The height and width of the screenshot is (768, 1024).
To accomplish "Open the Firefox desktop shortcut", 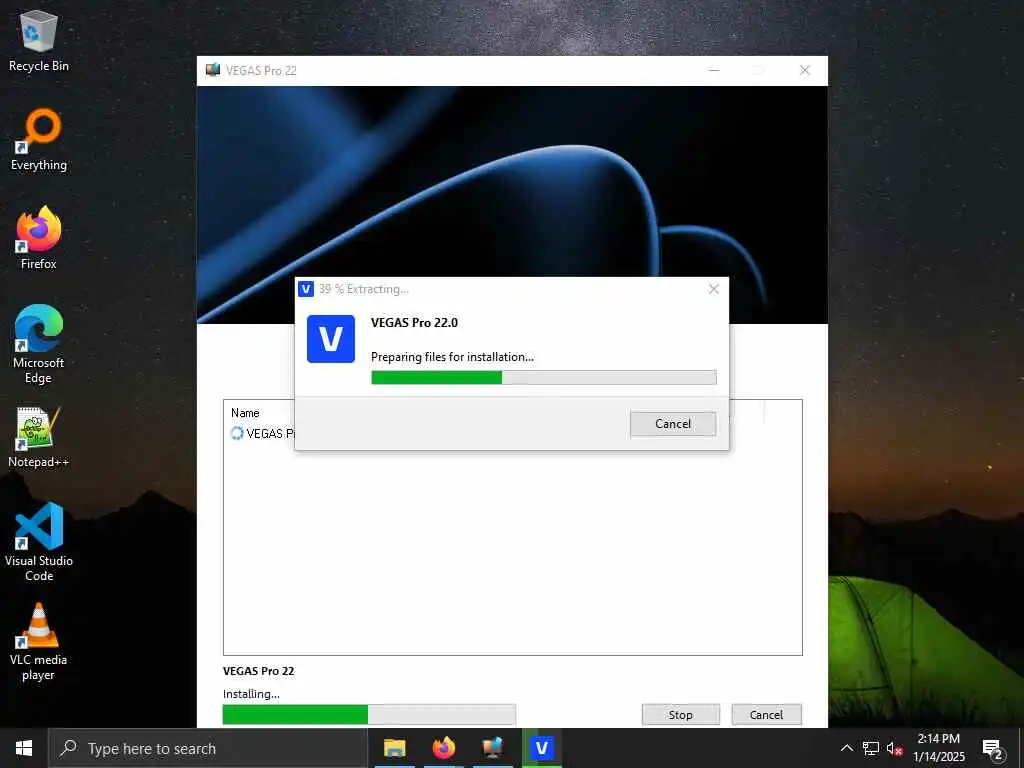I will click(39, 238).
